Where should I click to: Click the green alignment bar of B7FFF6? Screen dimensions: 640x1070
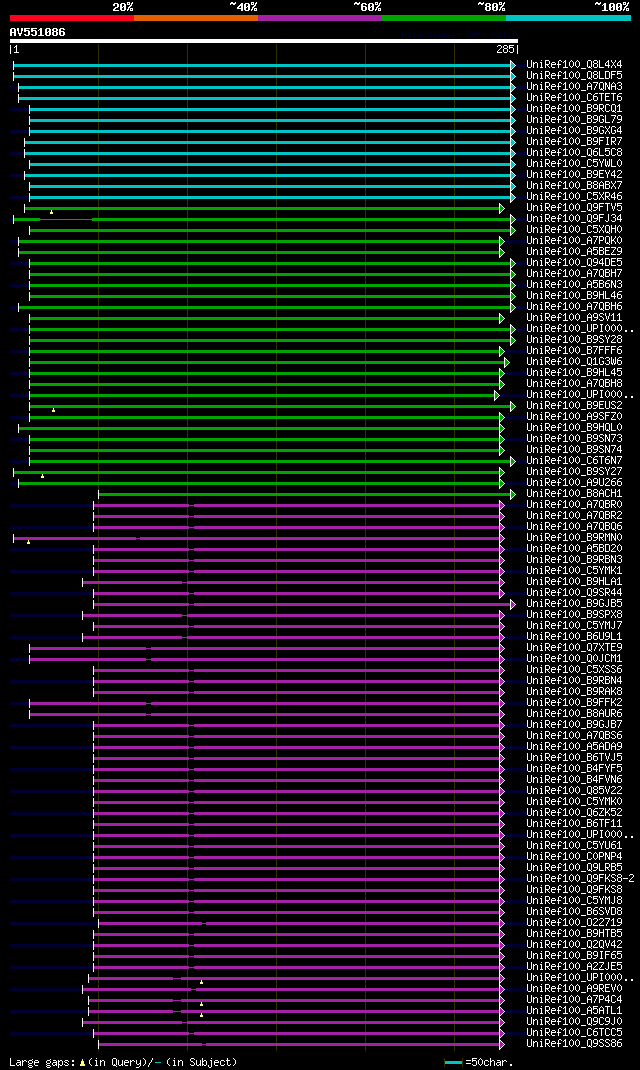265,351
